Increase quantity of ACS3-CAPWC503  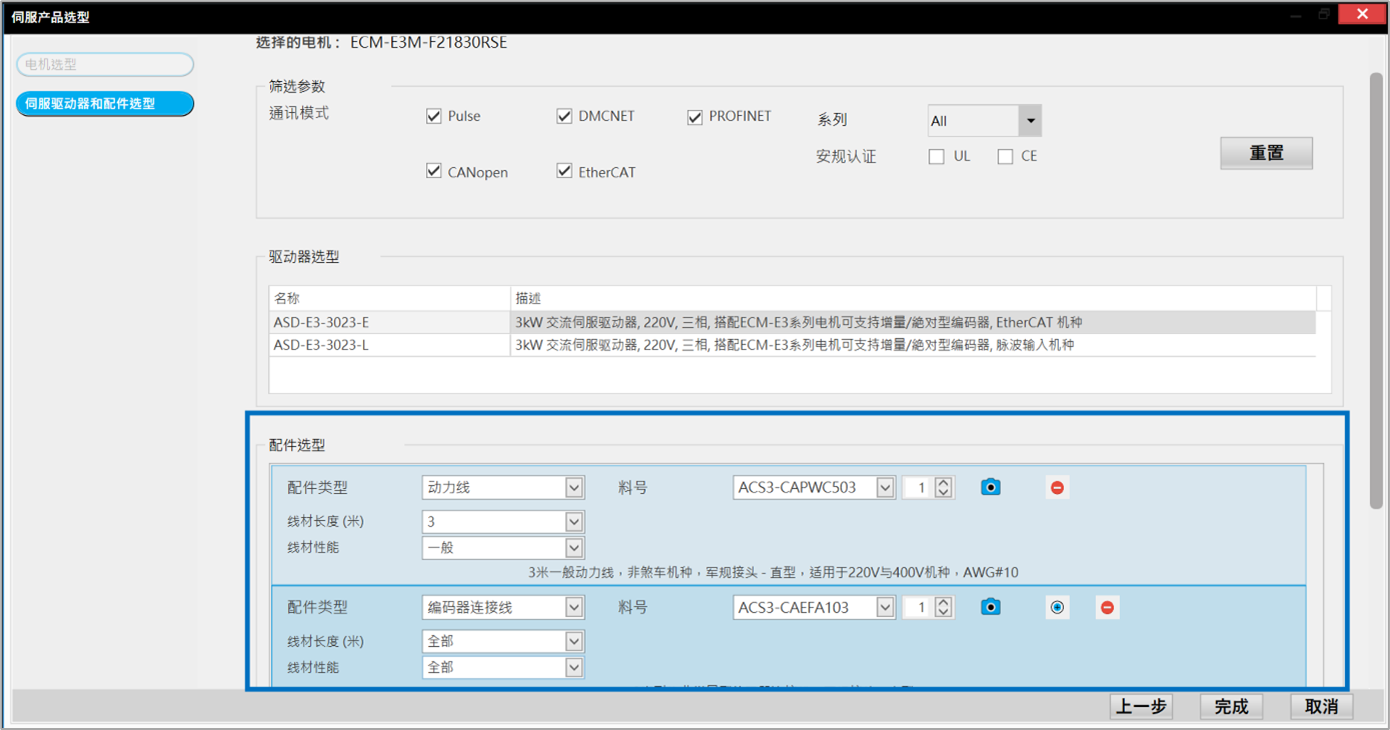tap(943, 482)
